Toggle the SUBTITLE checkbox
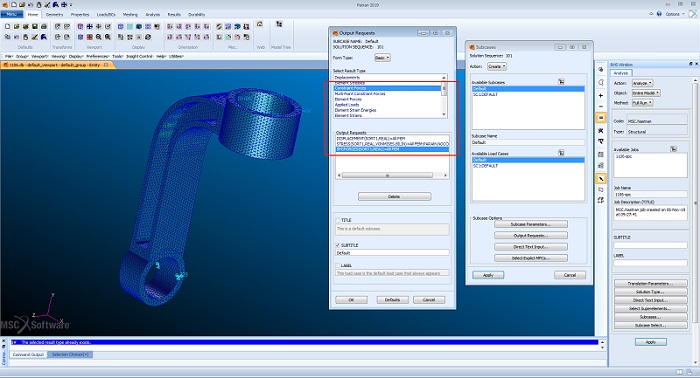Image resolution: width=700 pixels, height=378 pixels. (x=338, y=245)
